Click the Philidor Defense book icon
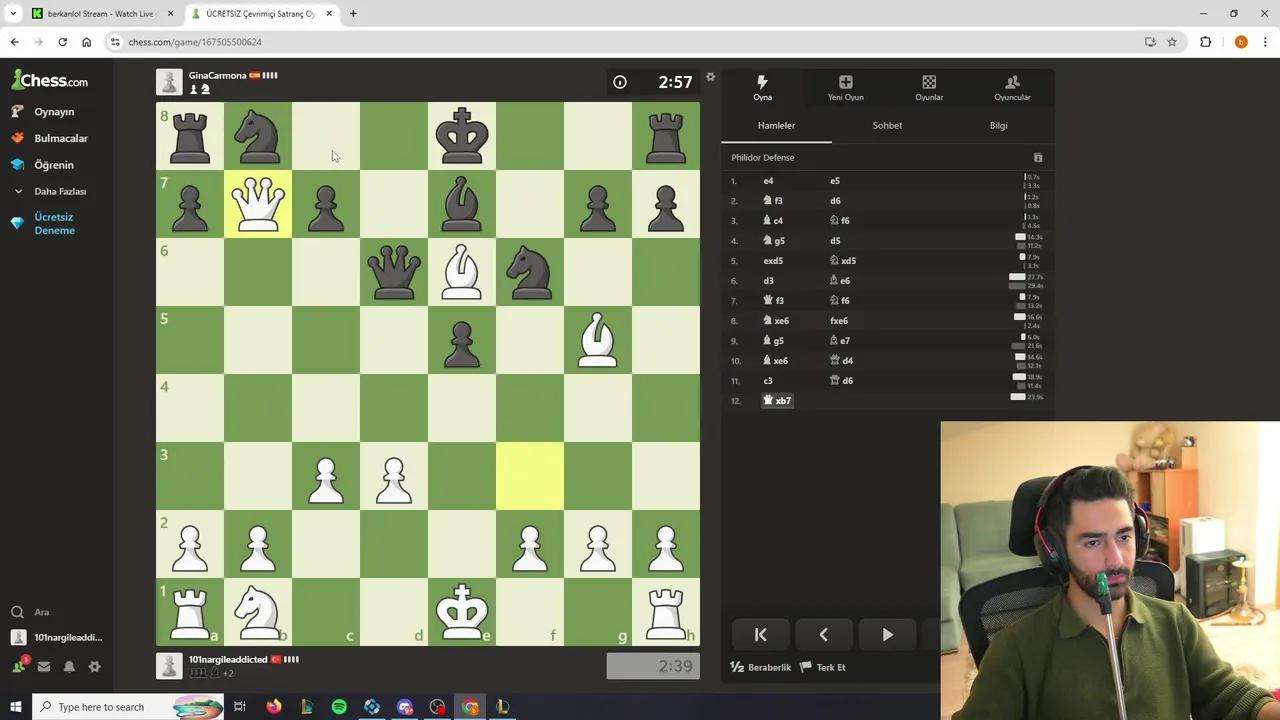This screenshot has width=1280, height=720. coord(1037,157)
